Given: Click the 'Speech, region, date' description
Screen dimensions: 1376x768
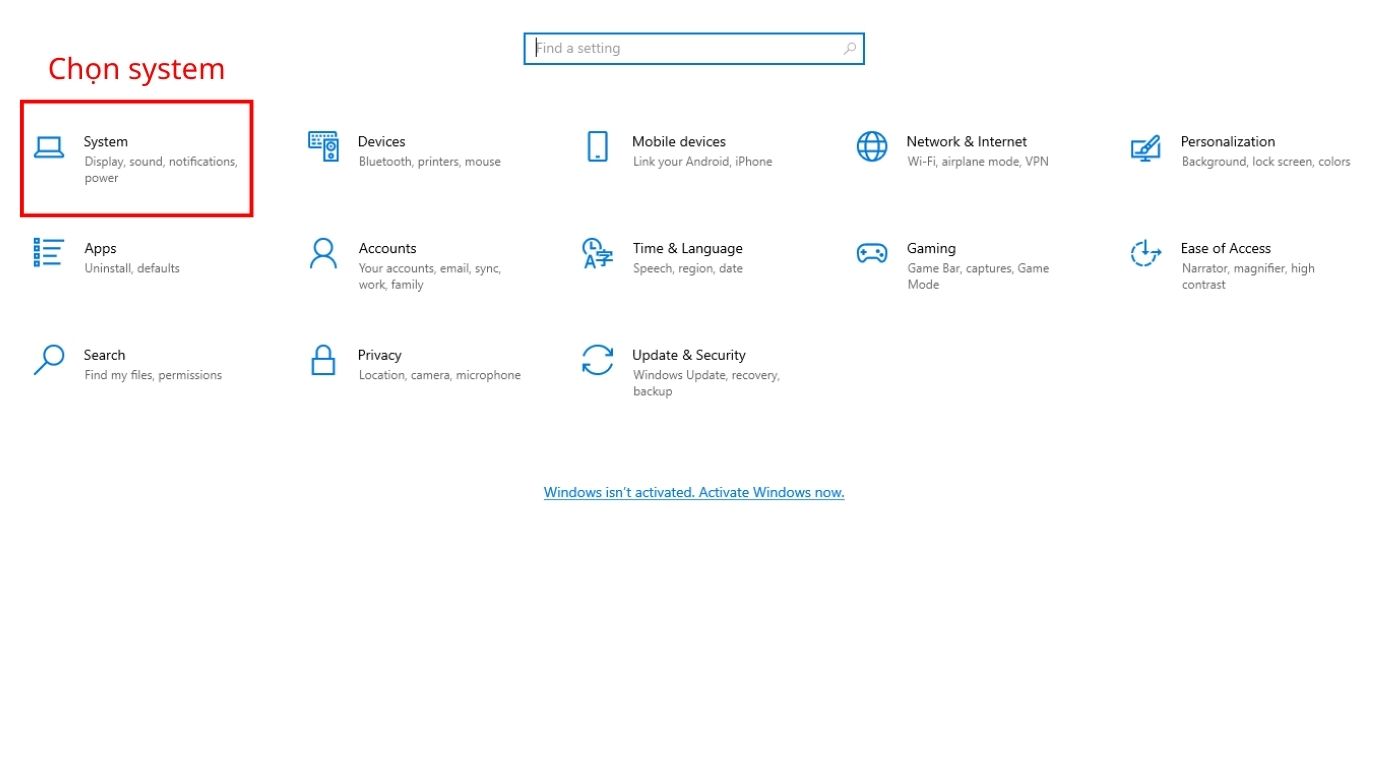Looking at the screenshot, I should pyautogui.click(x=688, y=269).
